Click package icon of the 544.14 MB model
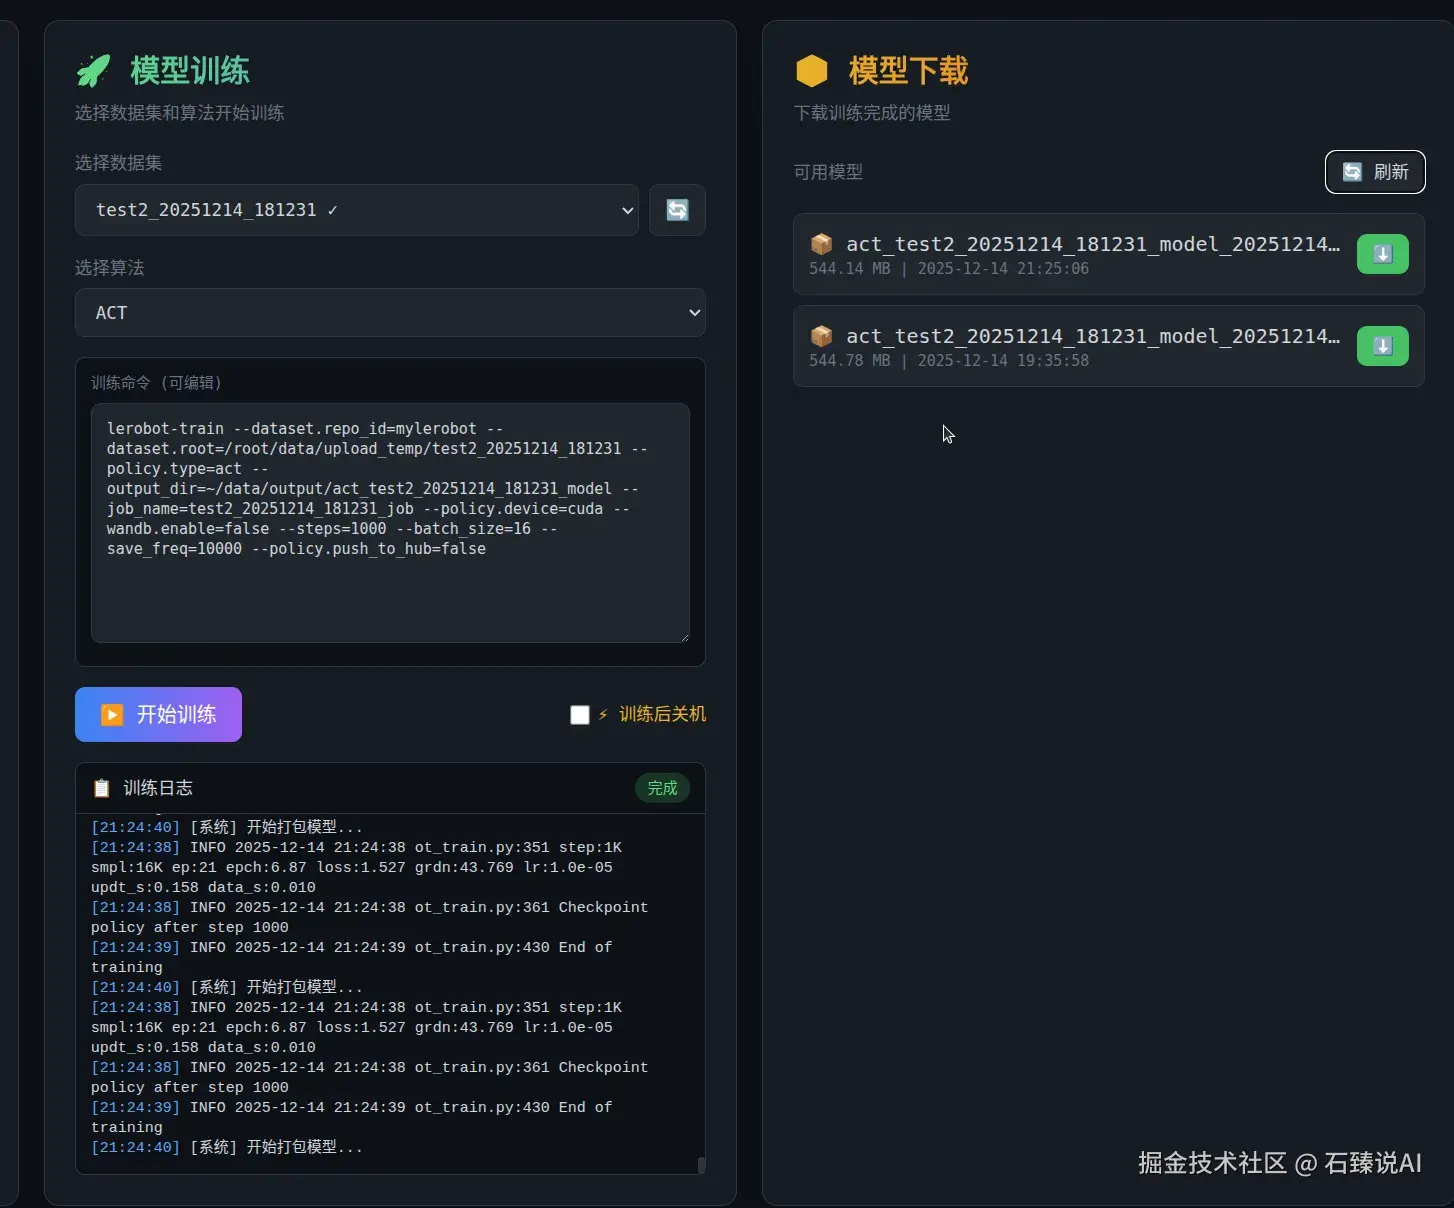Image resolution: width=1454 pixels, height=1208 pixels. [822, 244]
